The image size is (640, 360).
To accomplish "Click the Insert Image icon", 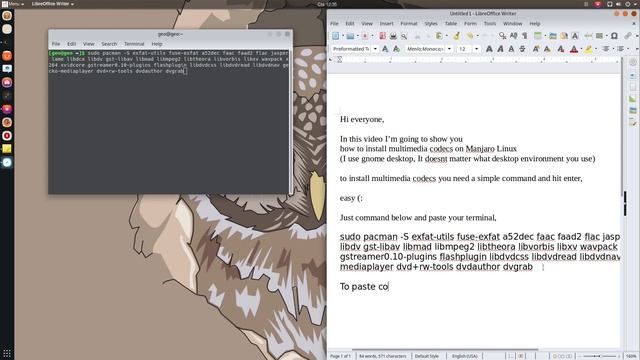I will point(553,36).
